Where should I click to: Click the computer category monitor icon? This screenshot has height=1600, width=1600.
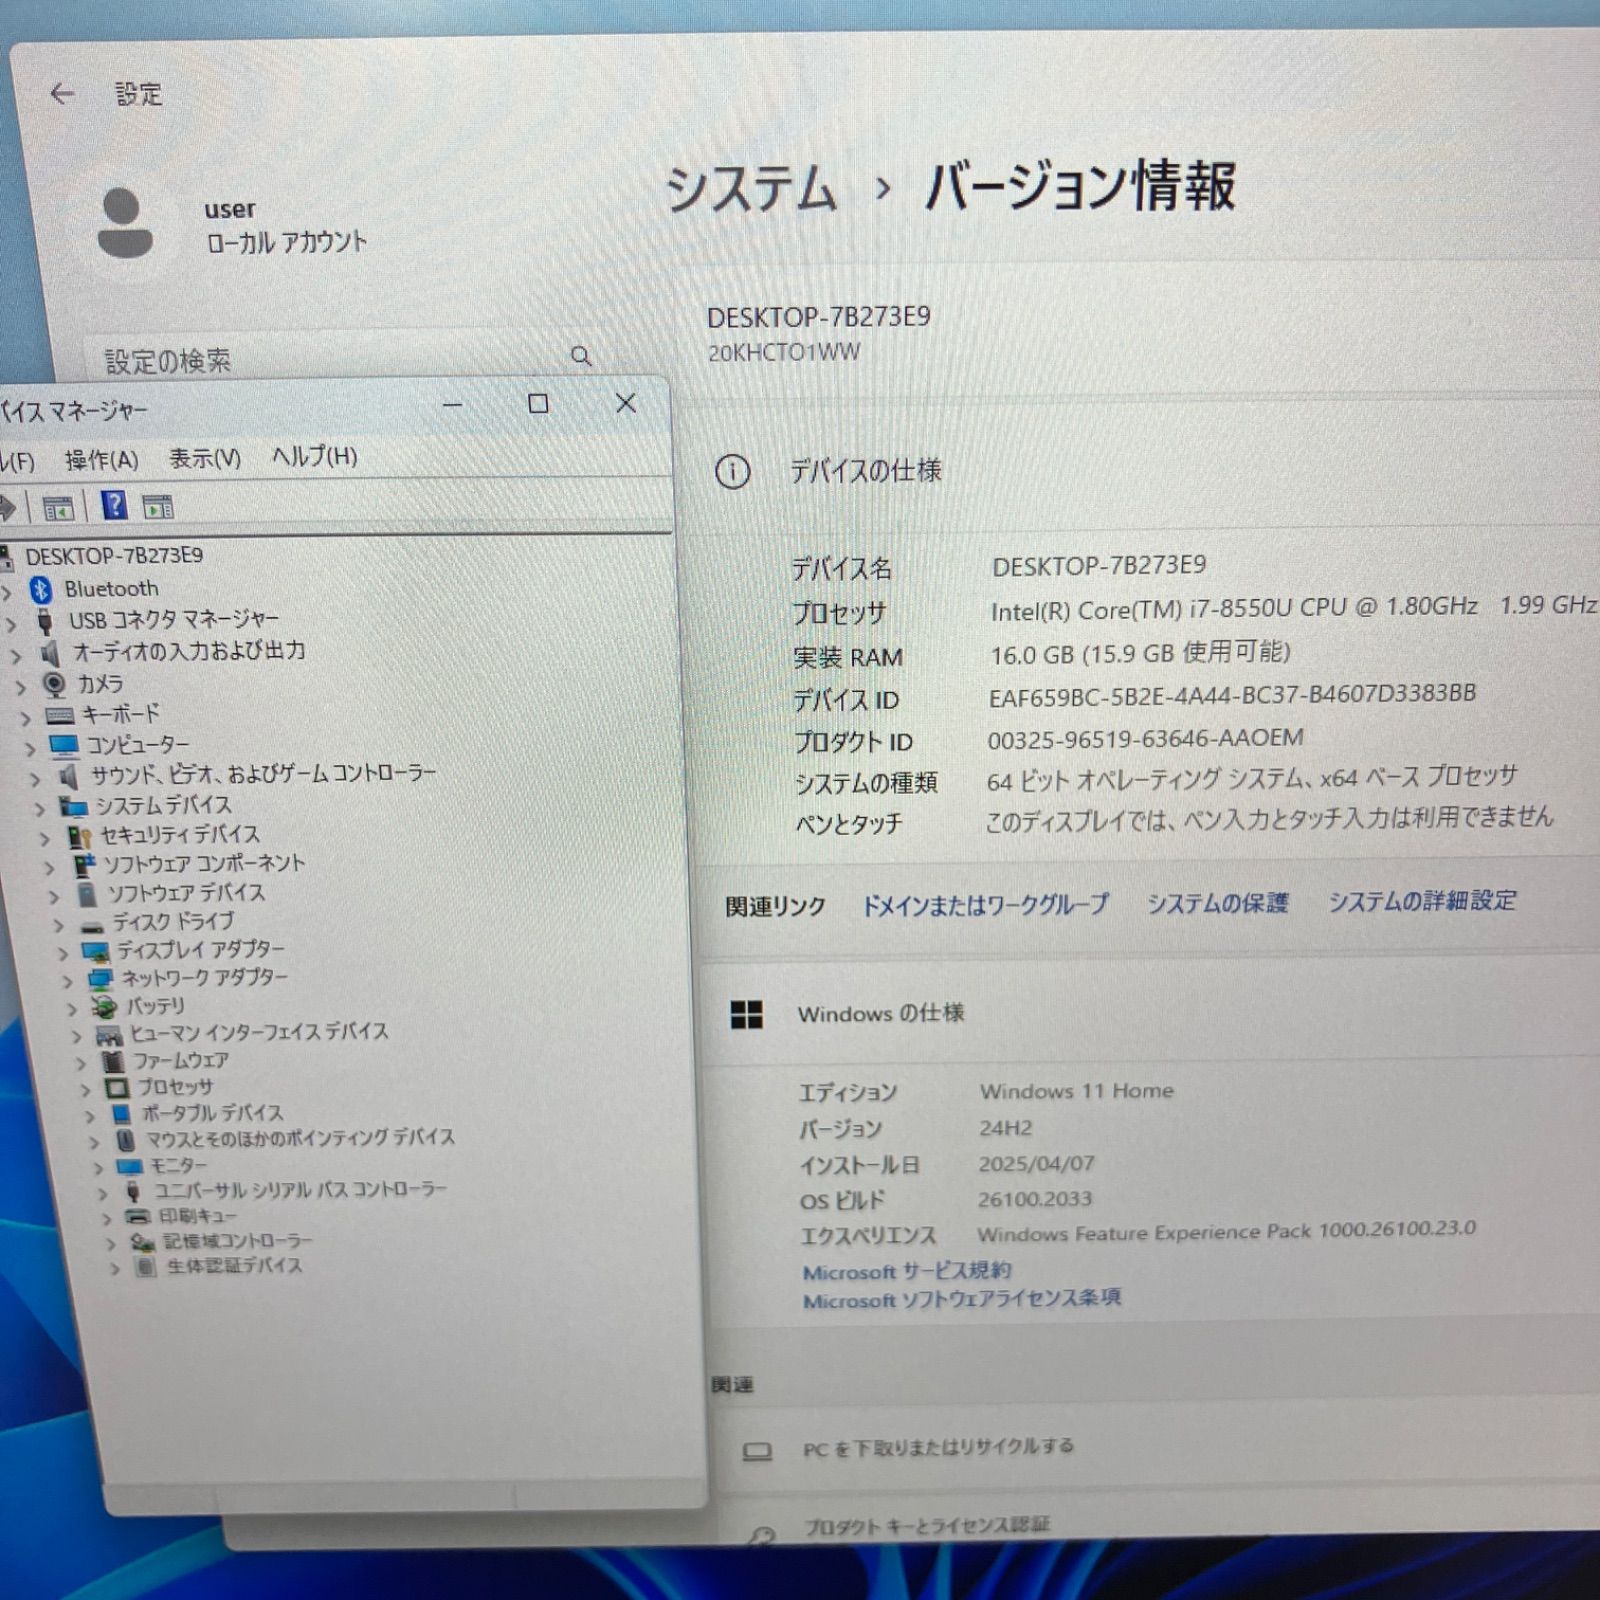pyautogui.click(x=64, y=746)
